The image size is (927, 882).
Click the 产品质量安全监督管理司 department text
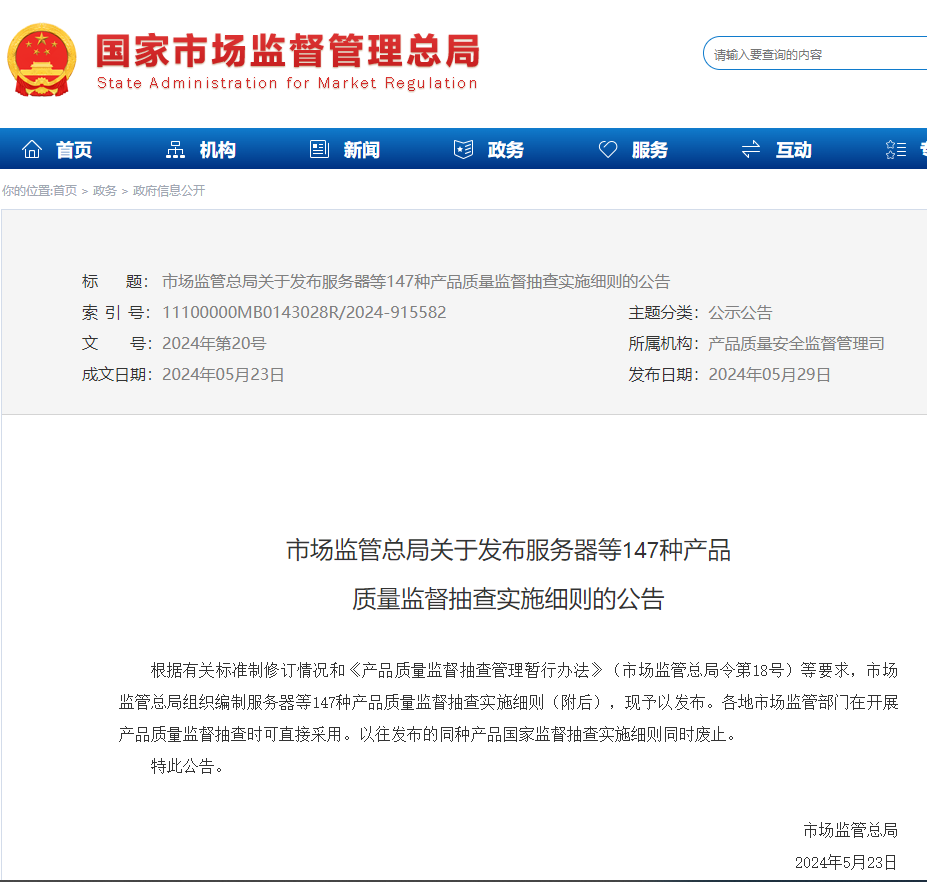pyautogui.click(x=796, y=344)
